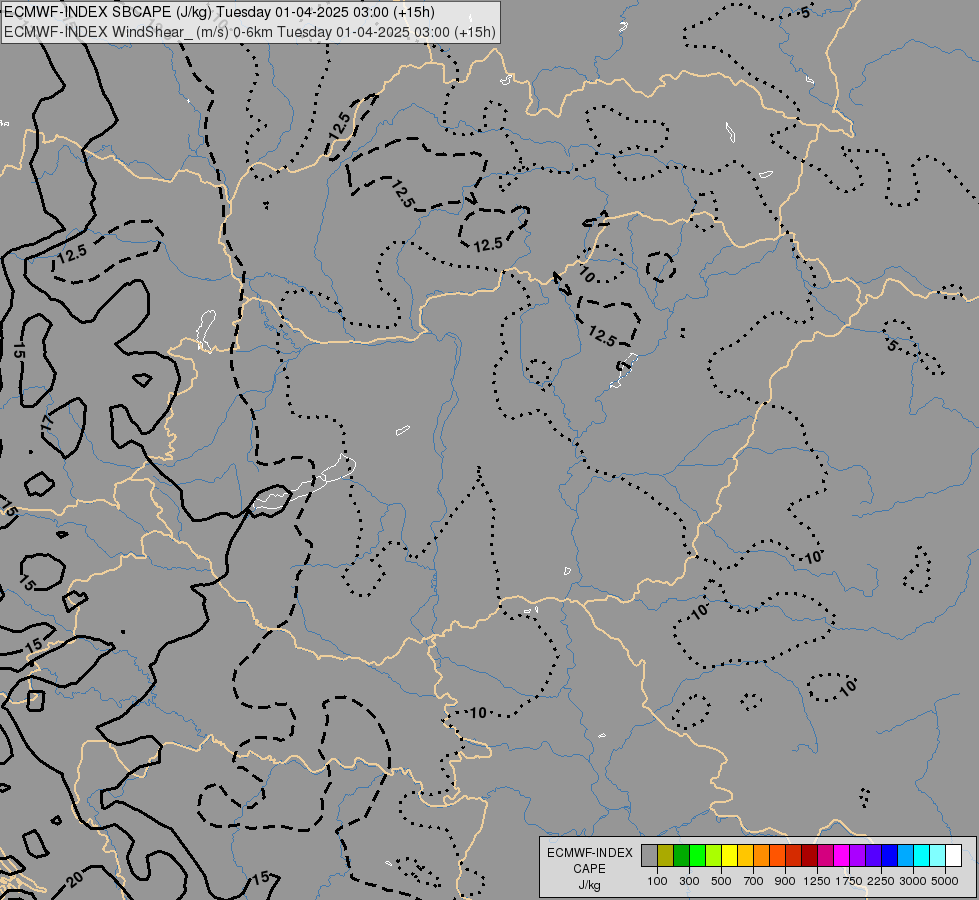Pick the dark green legend swatch

[x=681, y=856]
